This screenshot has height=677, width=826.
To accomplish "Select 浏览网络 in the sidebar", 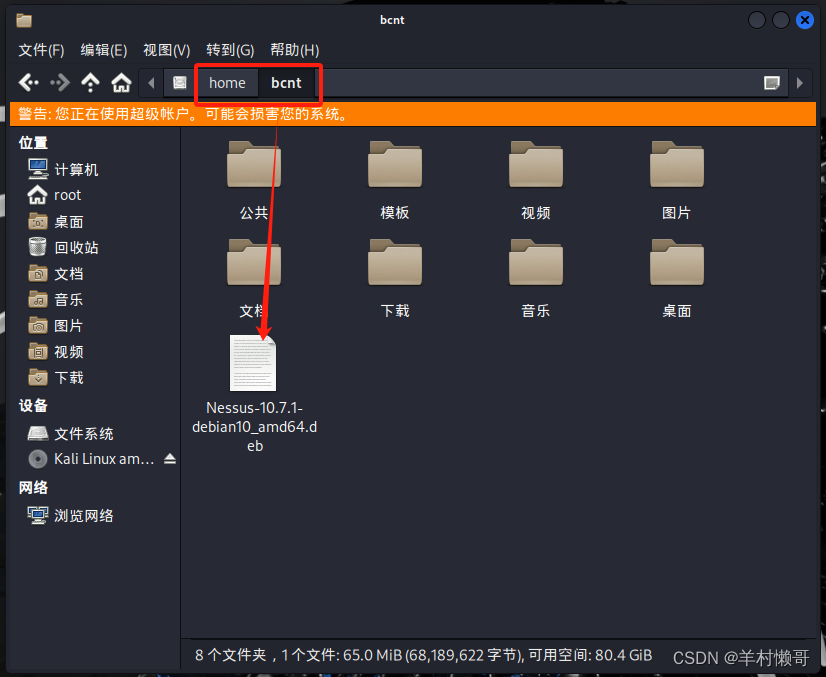I will (x=70, y=515).
